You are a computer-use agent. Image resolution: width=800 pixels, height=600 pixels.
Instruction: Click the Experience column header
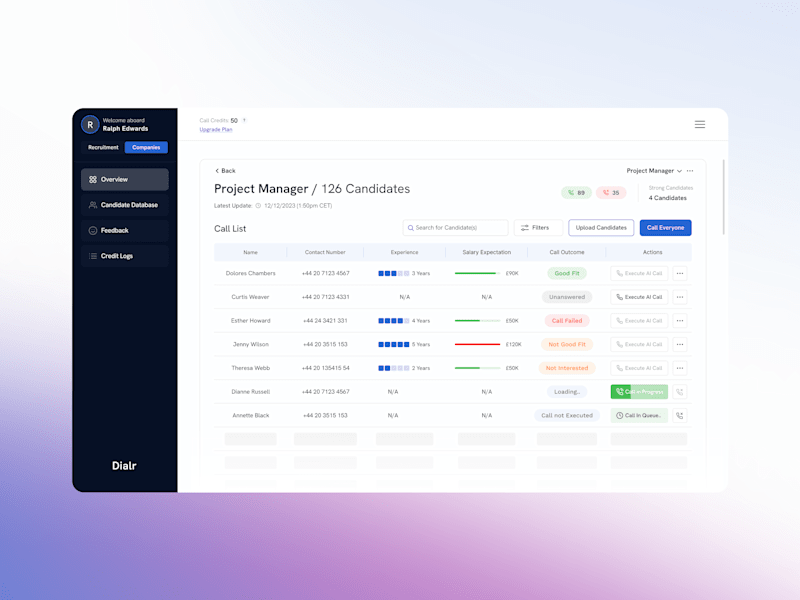[x=405, y=253]
